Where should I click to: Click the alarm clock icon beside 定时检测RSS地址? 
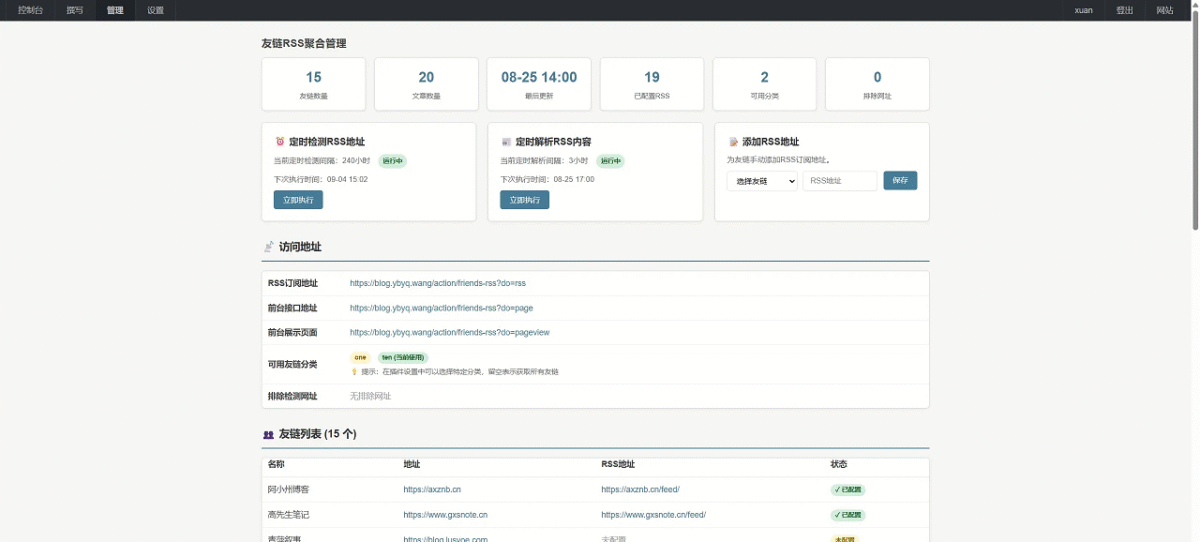click(280, 142)
